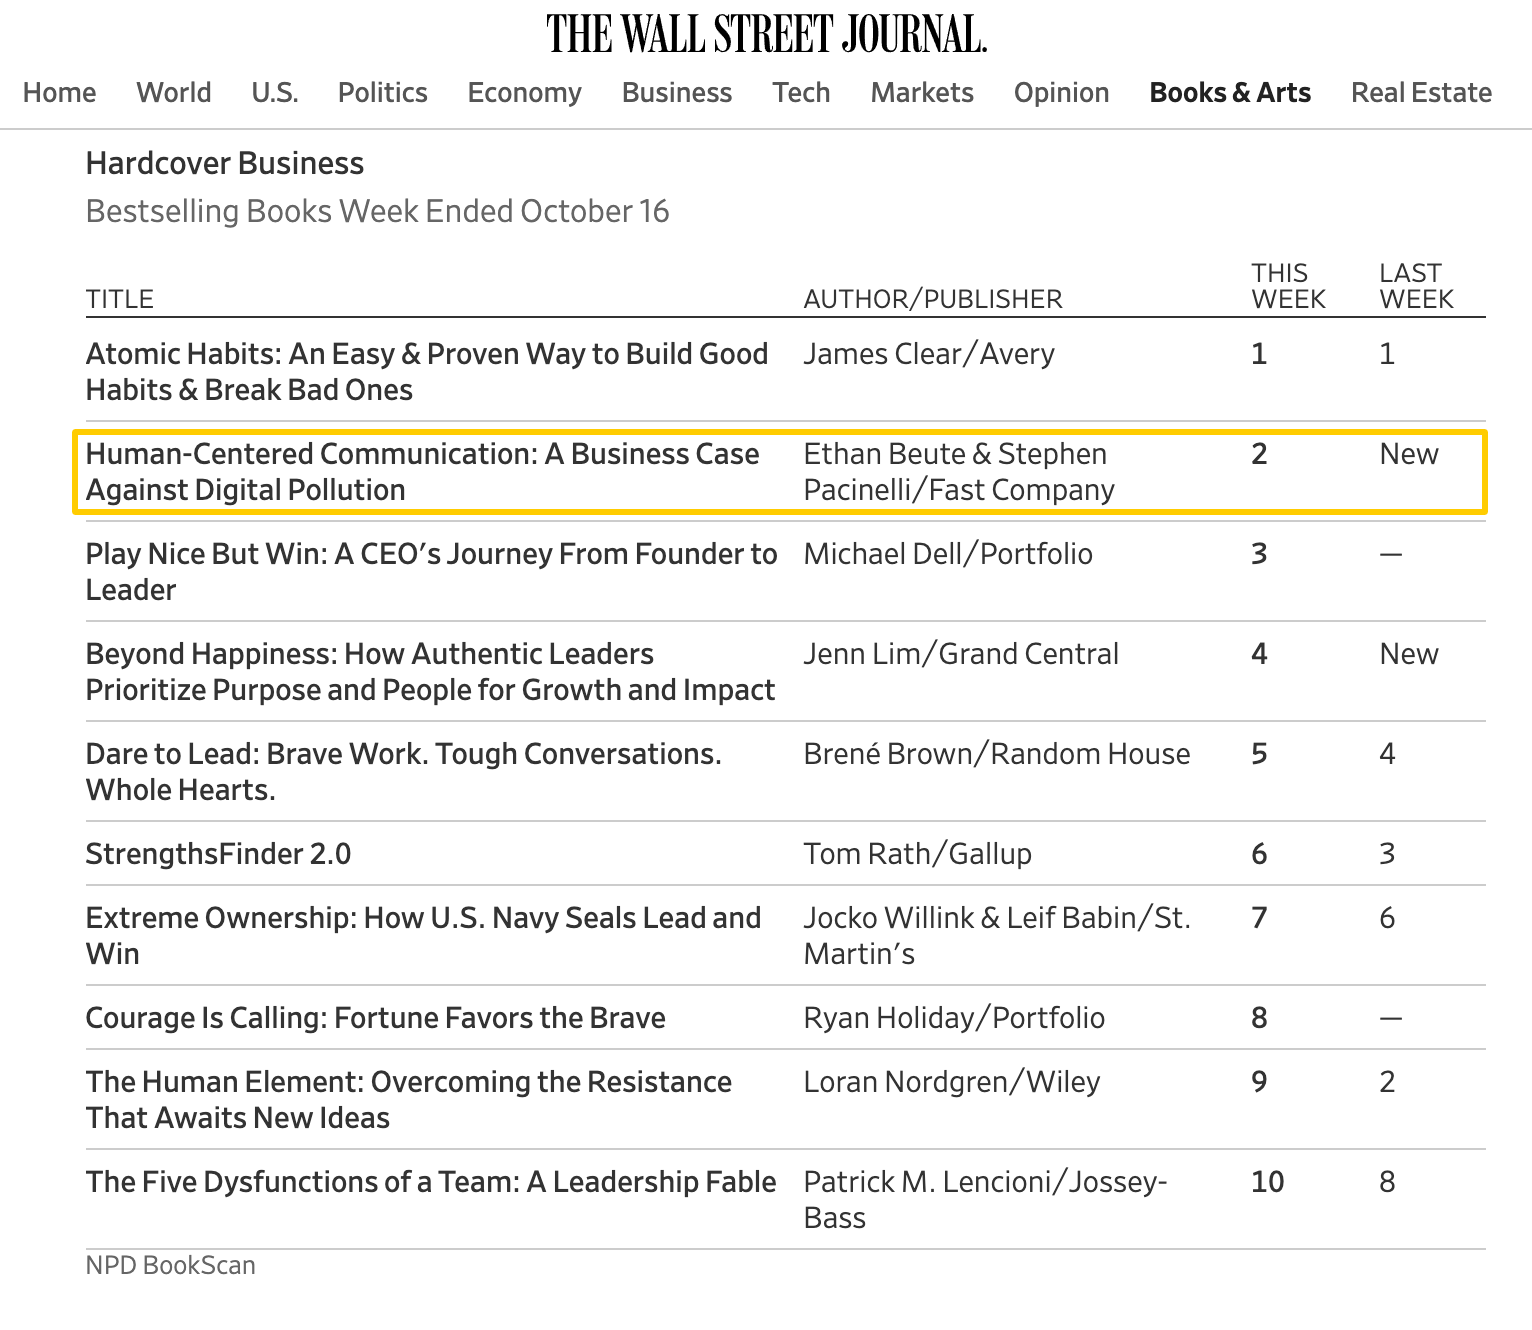Open the Home navigation tab
1532x1330 pixels.
click(60, 93)
